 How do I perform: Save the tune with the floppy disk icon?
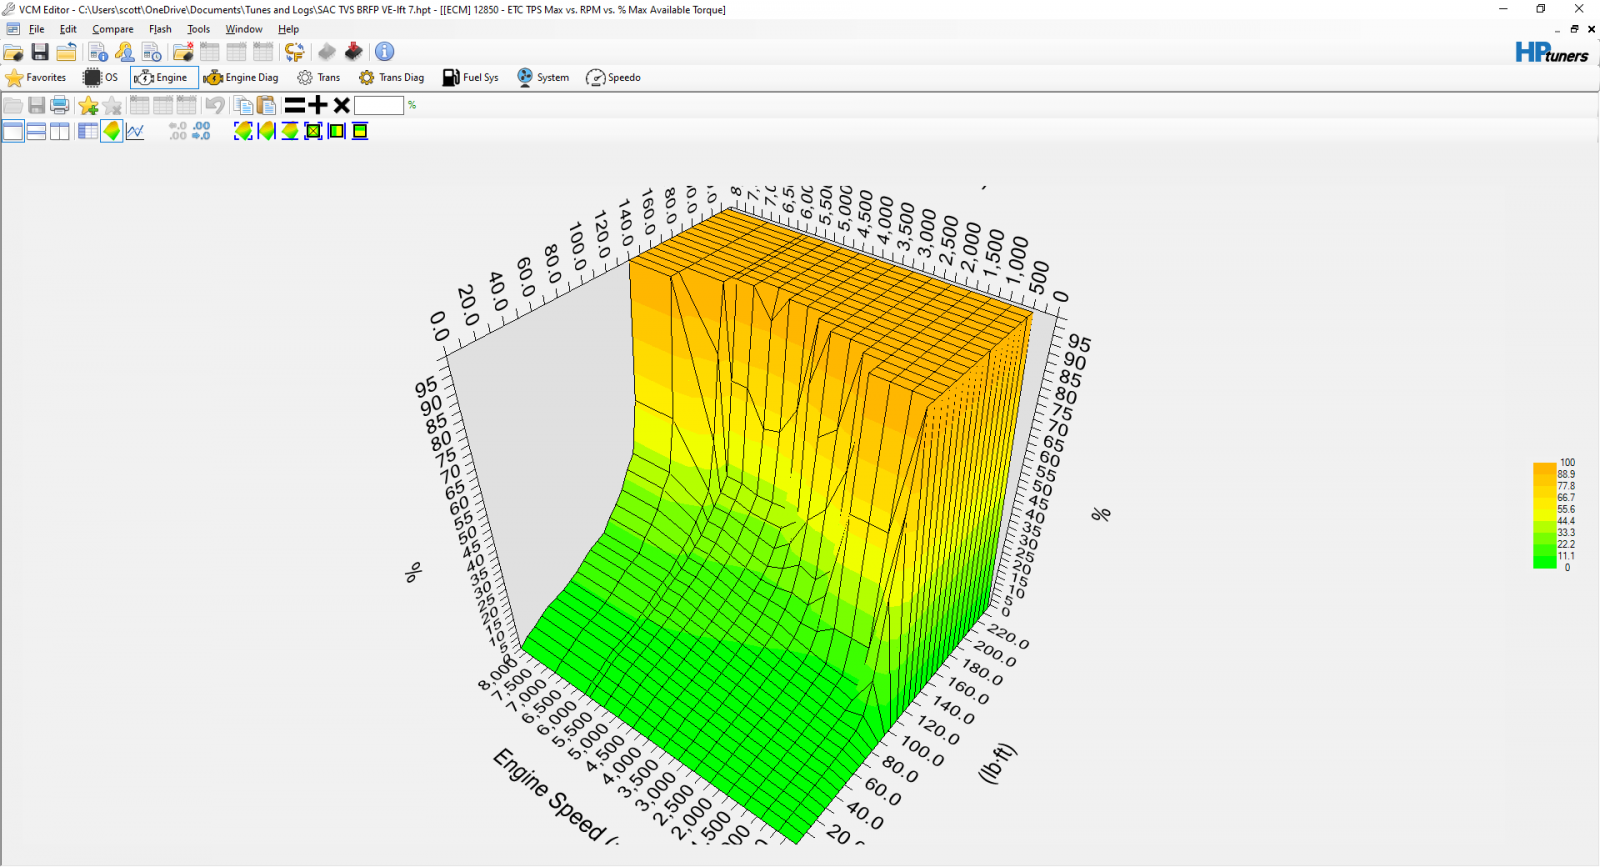[x=40, y=52]
